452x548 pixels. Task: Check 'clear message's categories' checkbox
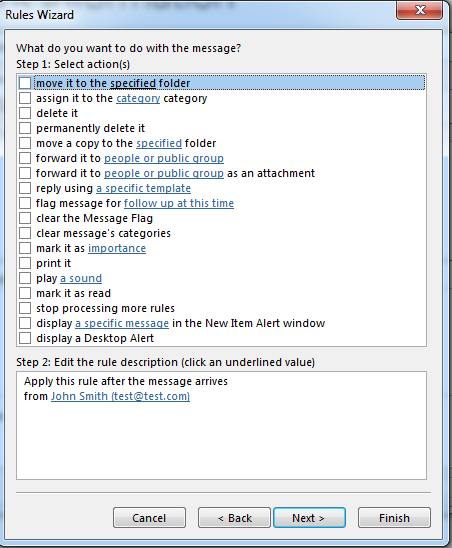[25, 233]
